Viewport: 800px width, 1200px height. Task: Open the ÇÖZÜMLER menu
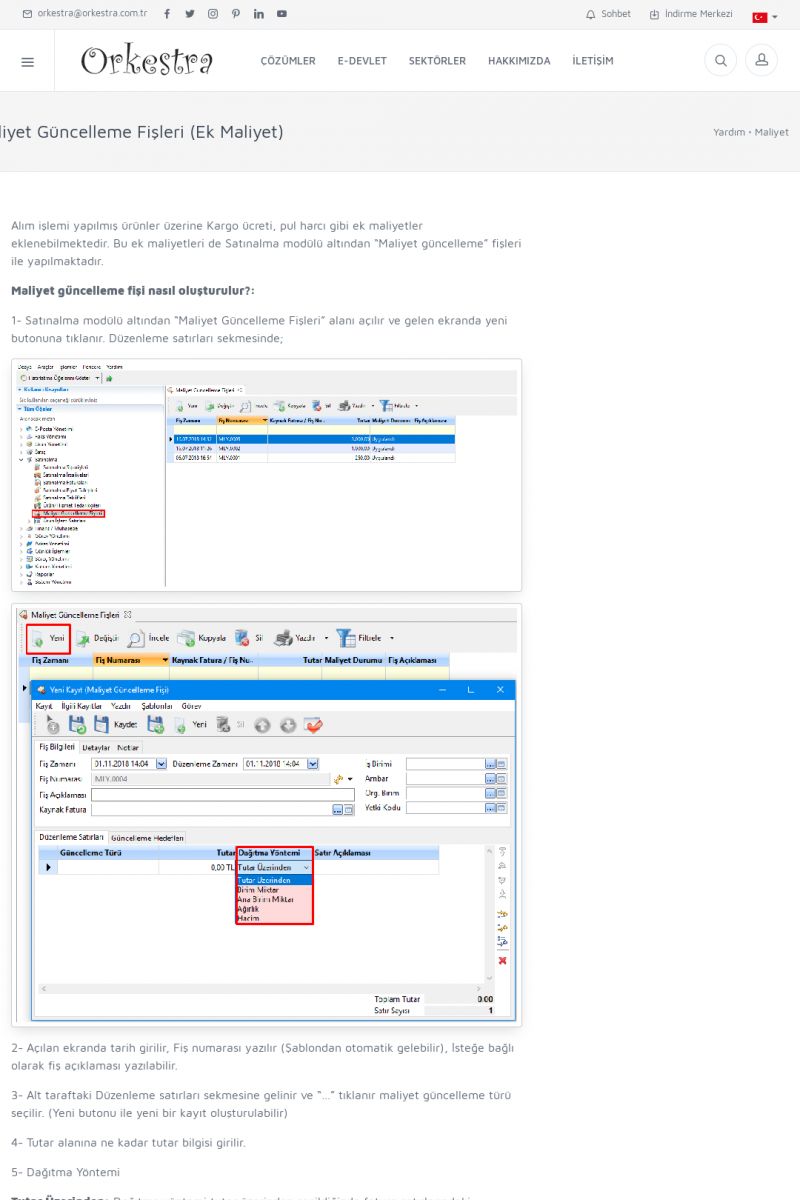pyautogui.click(x=288, y=61)
